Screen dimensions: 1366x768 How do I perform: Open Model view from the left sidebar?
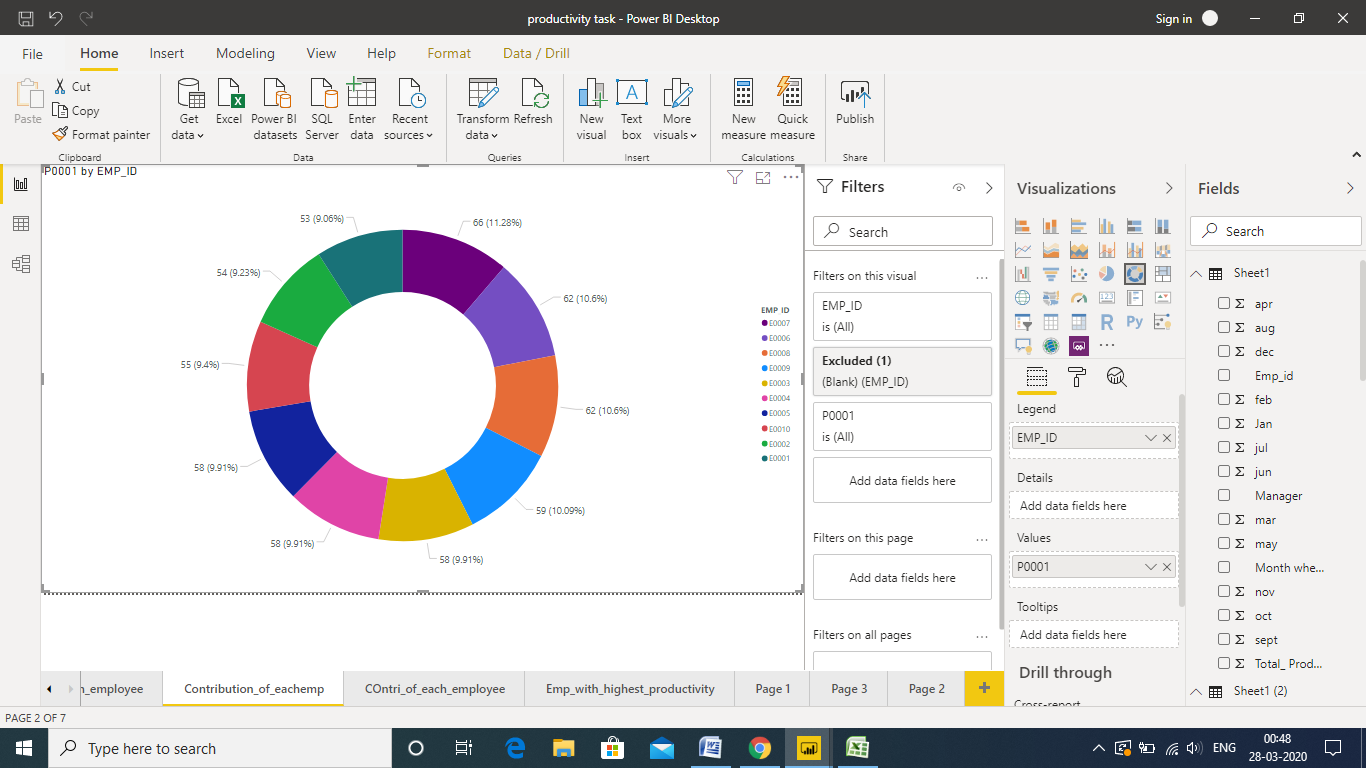(x=20, y=265)
